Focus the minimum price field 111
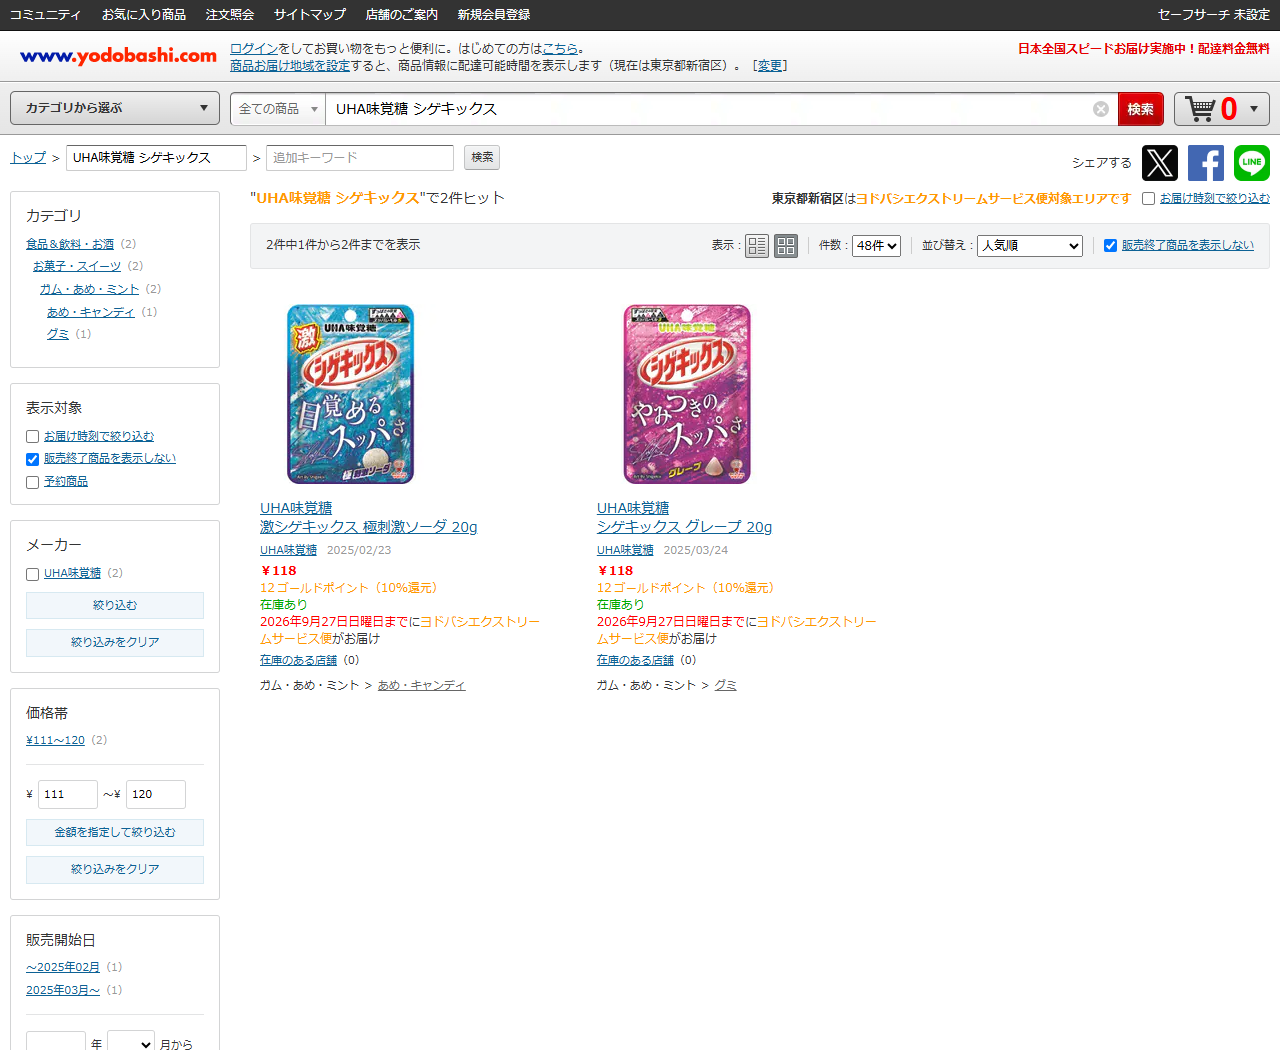Viewport: 1280px width, 1050px height. tap(68, 794)
